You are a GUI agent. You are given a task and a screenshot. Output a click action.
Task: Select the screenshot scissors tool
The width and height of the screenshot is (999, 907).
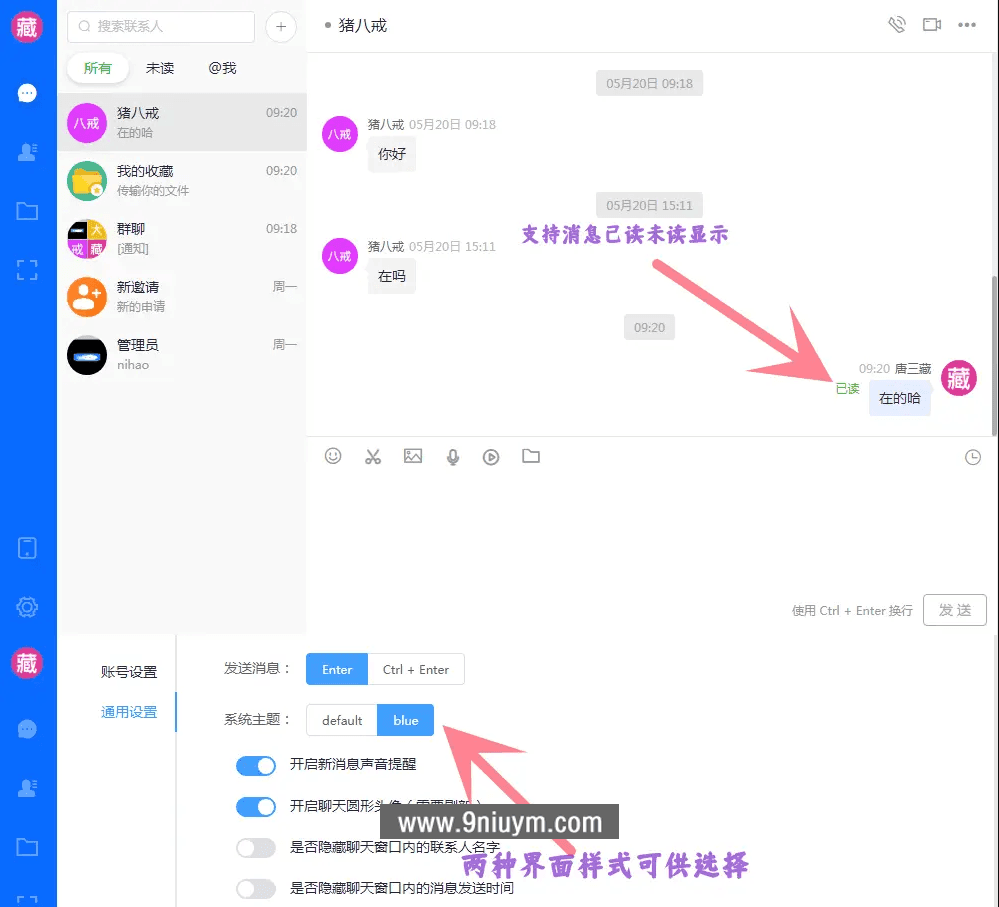click(x=373, y=456)
